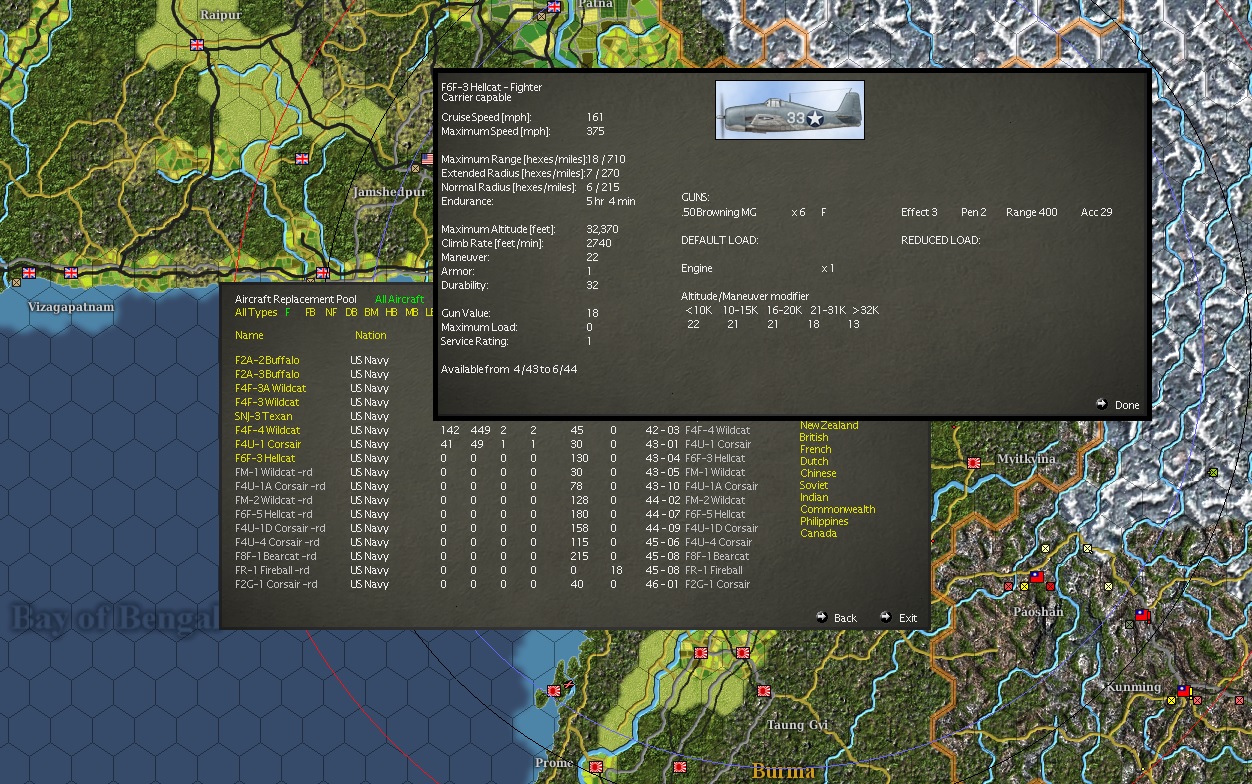Click the arrow icon beside Done
The width and height of the screenshot is (1252, 784).
[x=1102, y=404]
